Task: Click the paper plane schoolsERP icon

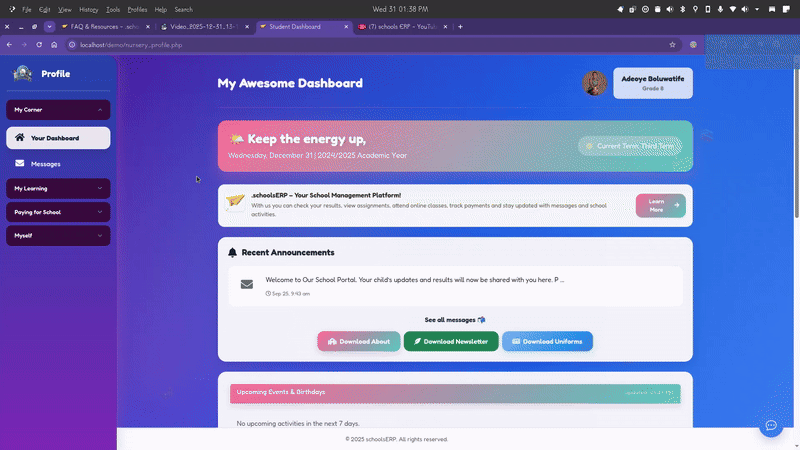Action: coord(235,203)
